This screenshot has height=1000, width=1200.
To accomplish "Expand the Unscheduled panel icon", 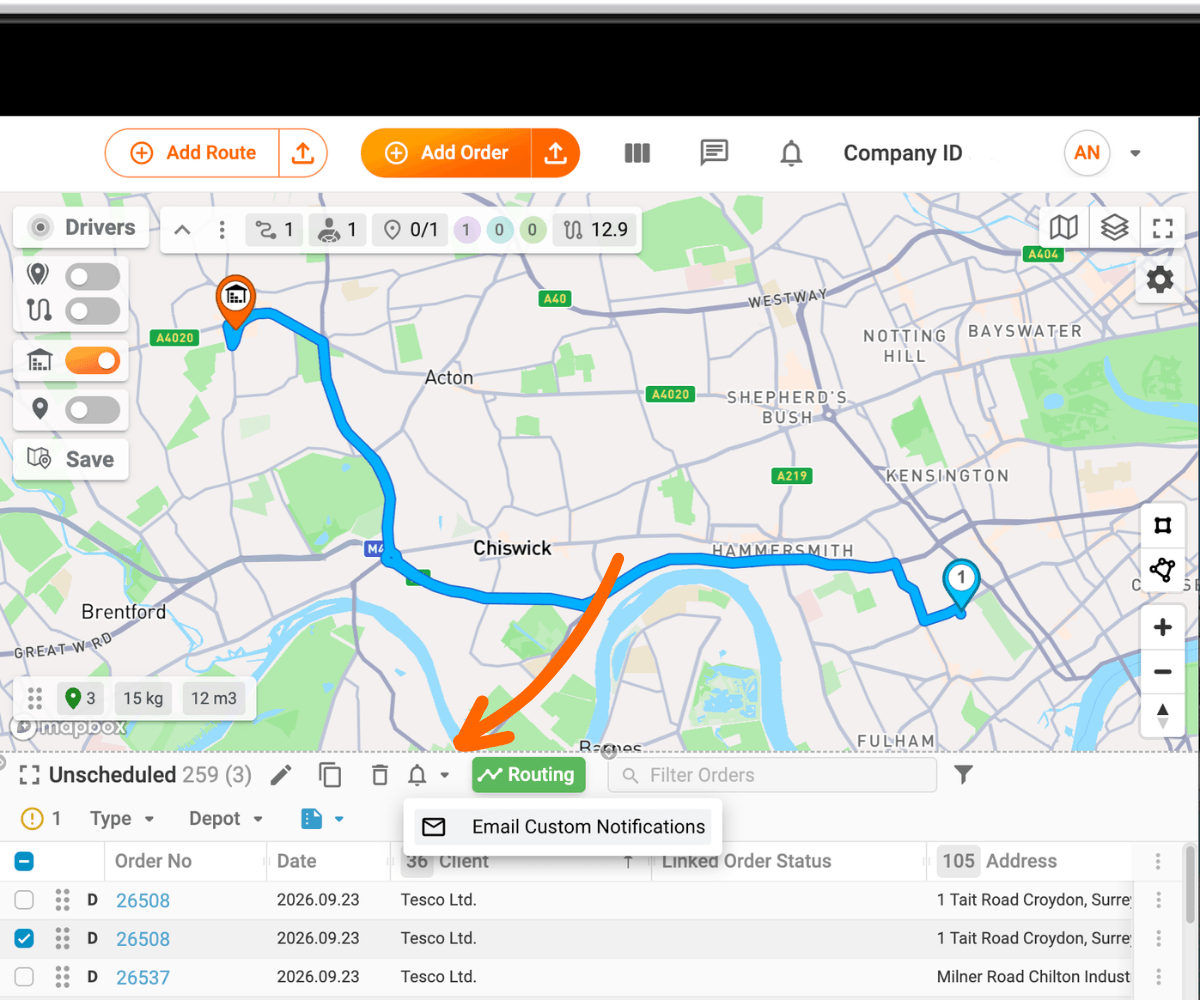I will (x=29, y=775).
